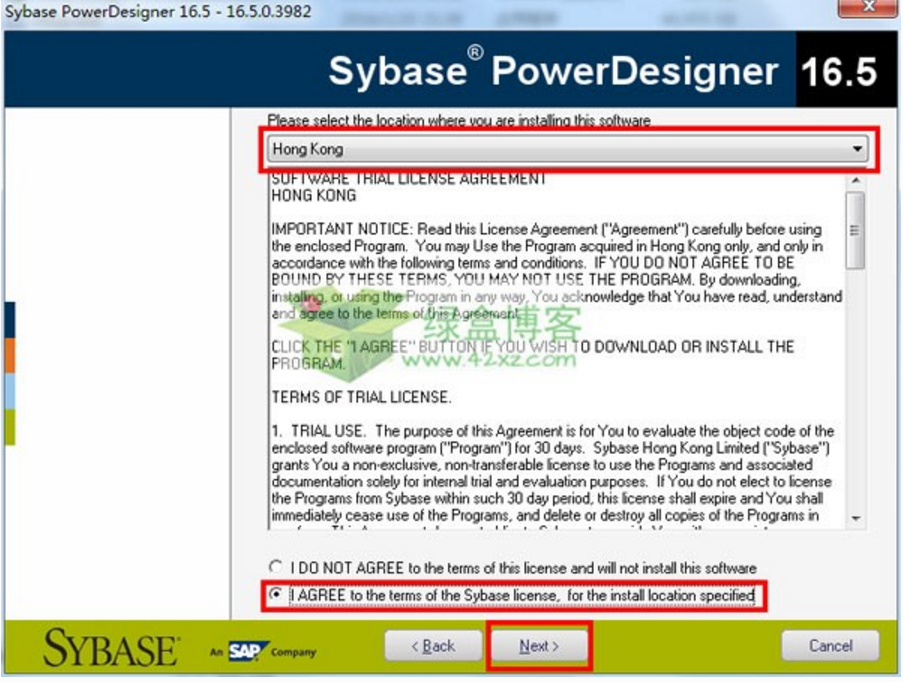Click the license agreement scrollbar thumb
This screenshot has width=903, height=682.
[856, 230]
